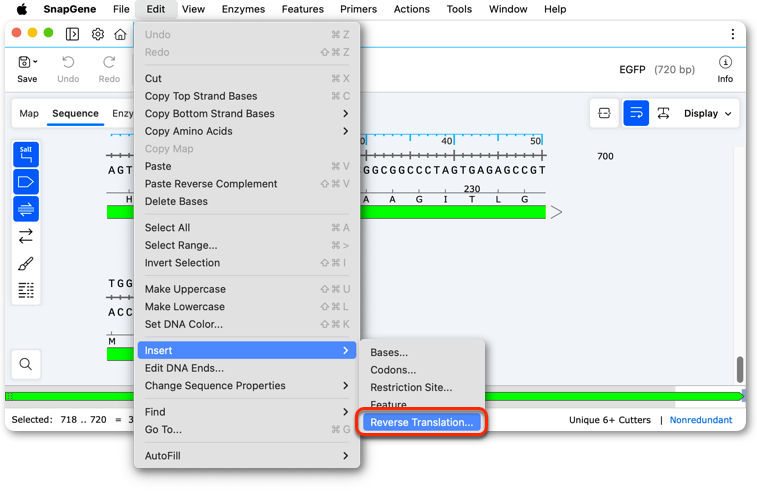Screen dimensions: 757x501
Task: Open the three-dot overflow menu
Action: point(733,34)
